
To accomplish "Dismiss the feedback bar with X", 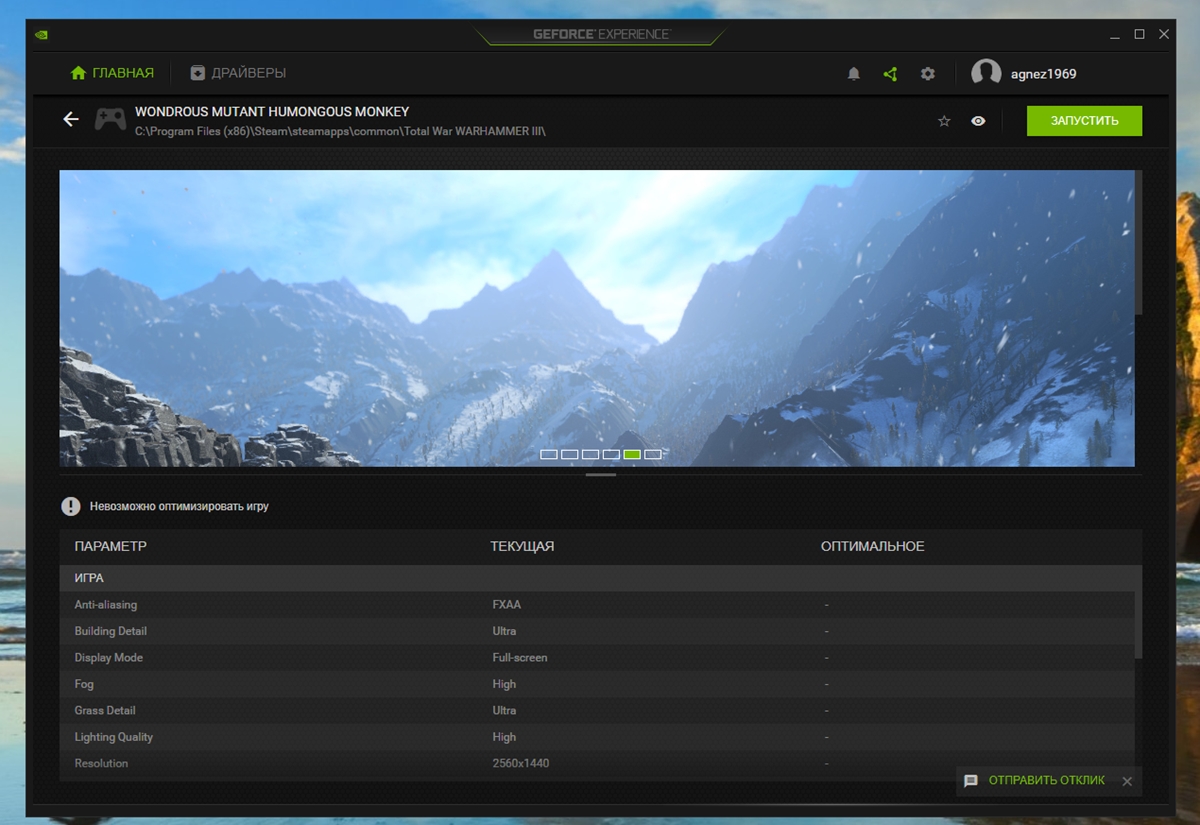I will click(x=1127, y=781).
